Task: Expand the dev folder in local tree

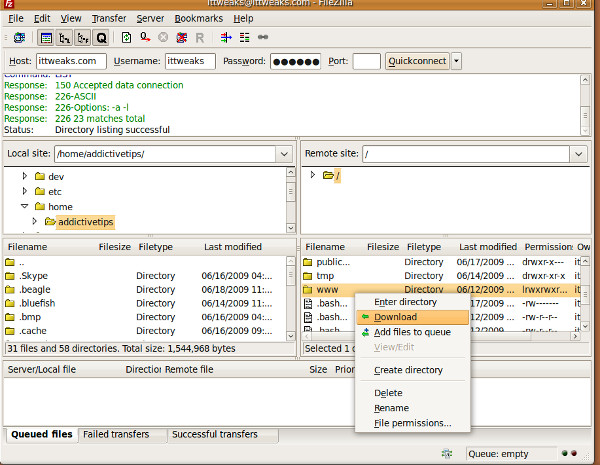Action: coord(24,176)
